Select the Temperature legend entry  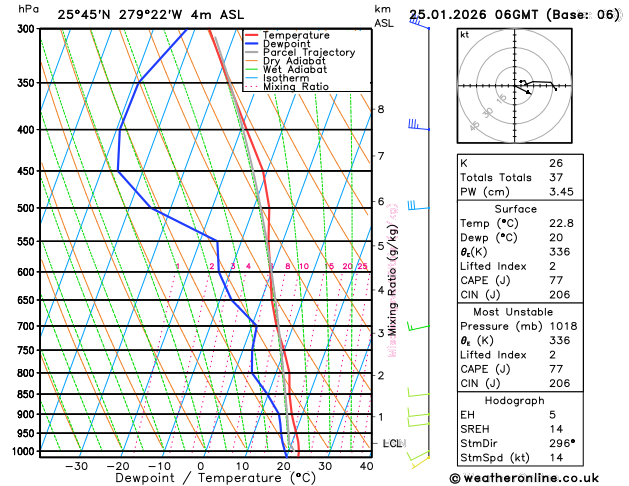coord(296,35)
